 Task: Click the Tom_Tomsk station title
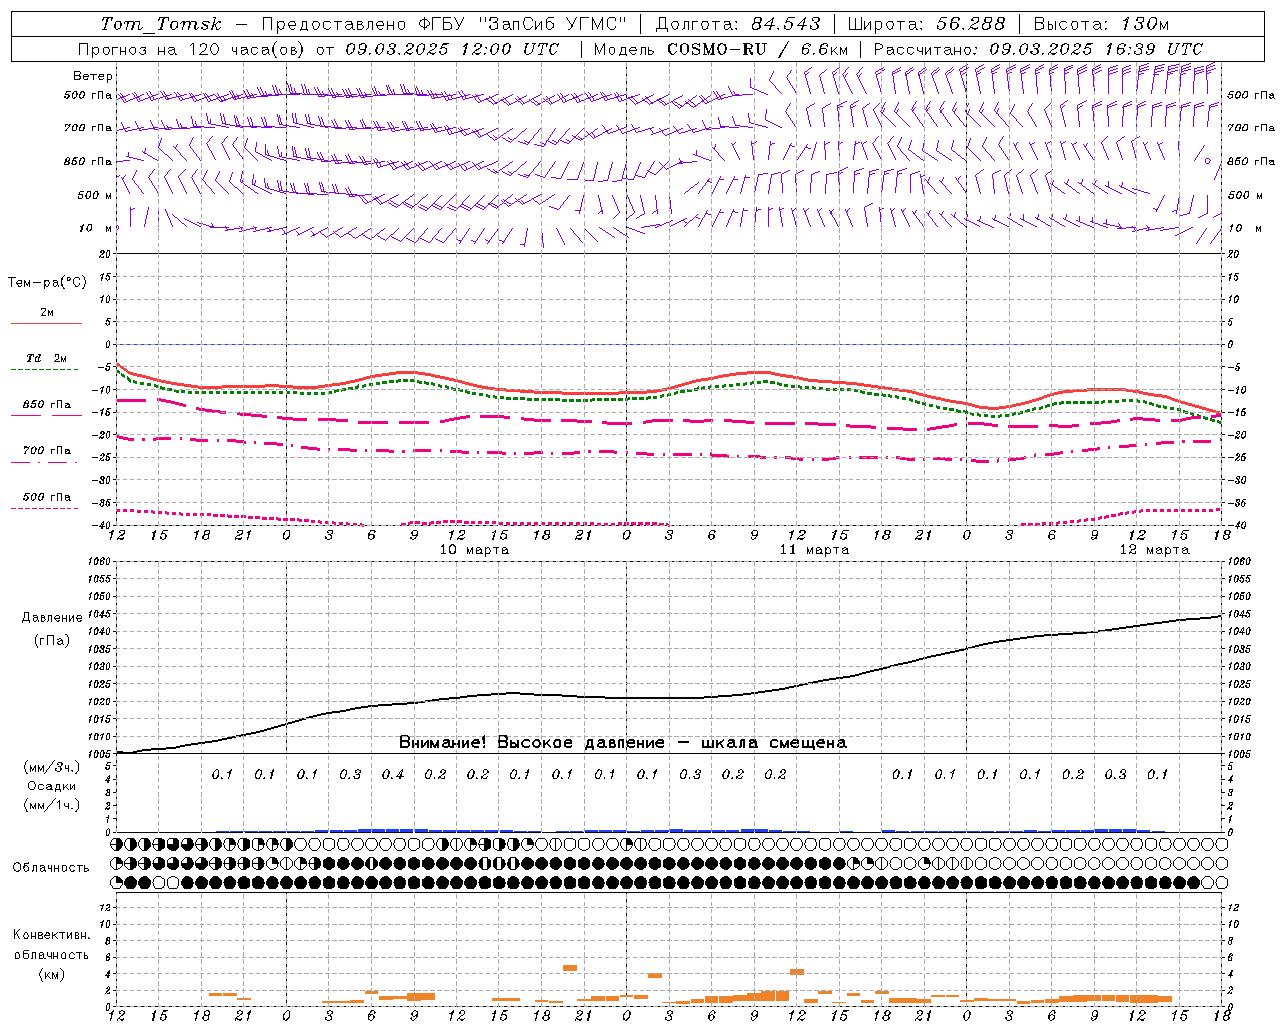point(161,24)
